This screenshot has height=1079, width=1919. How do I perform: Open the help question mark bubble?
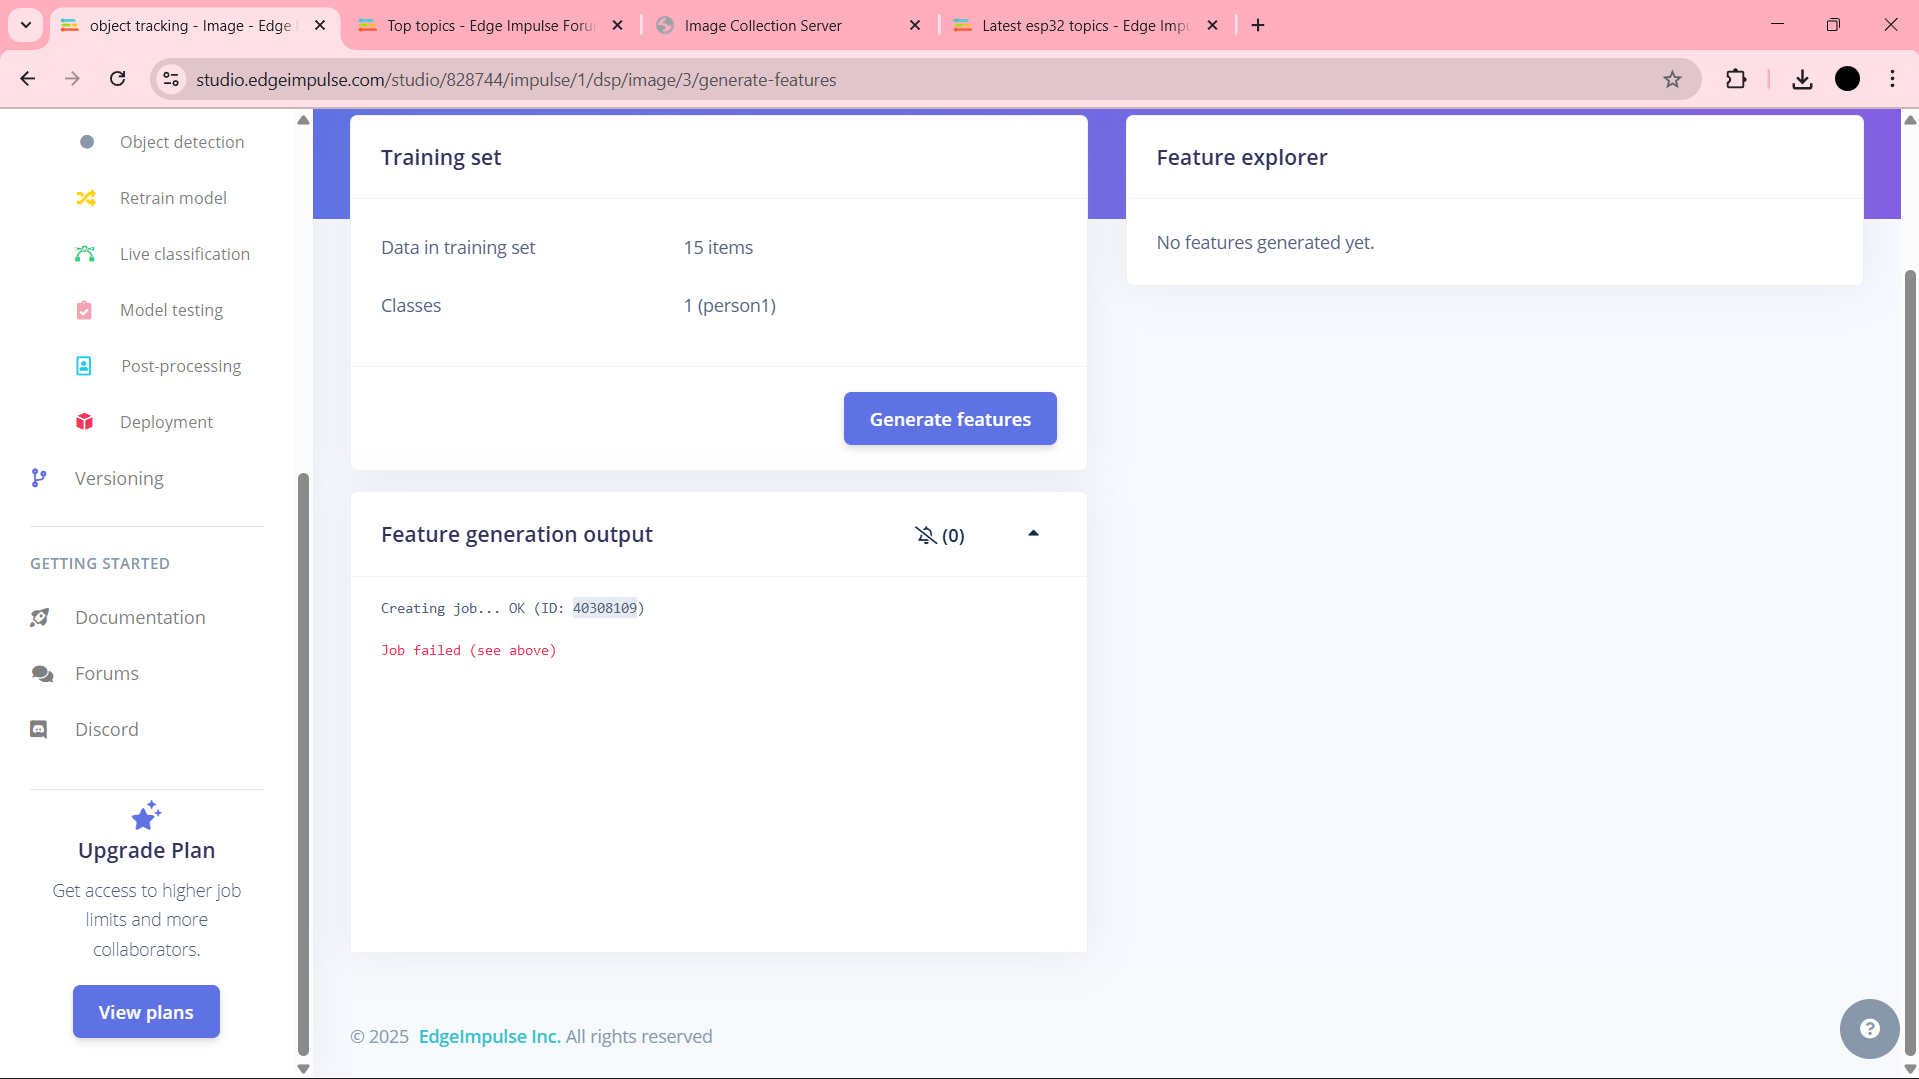click(x=1869, y=1028)
